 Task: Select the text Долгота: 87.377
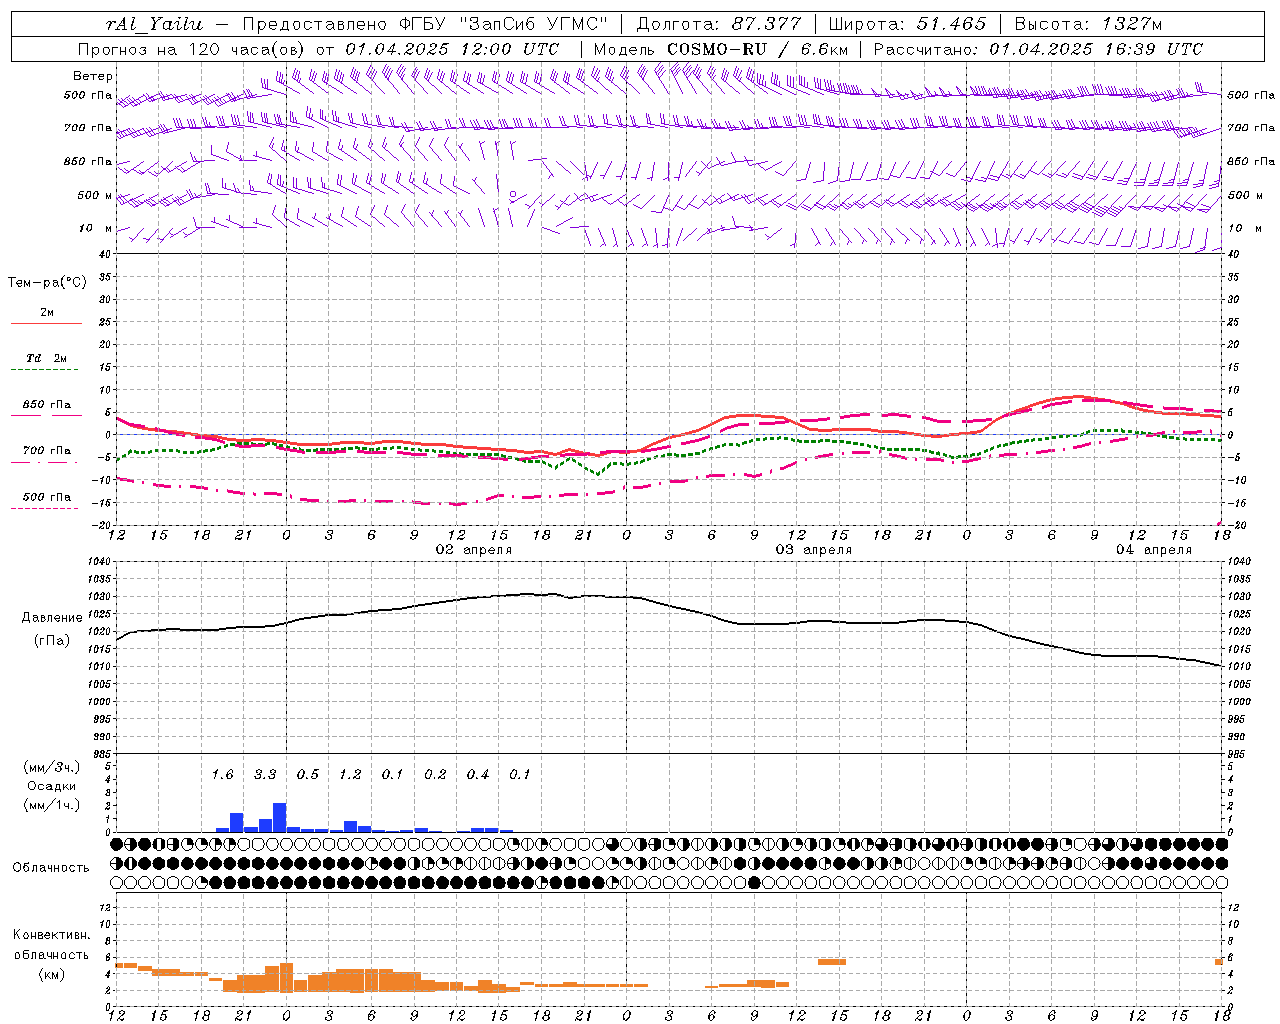coord(719,24)
